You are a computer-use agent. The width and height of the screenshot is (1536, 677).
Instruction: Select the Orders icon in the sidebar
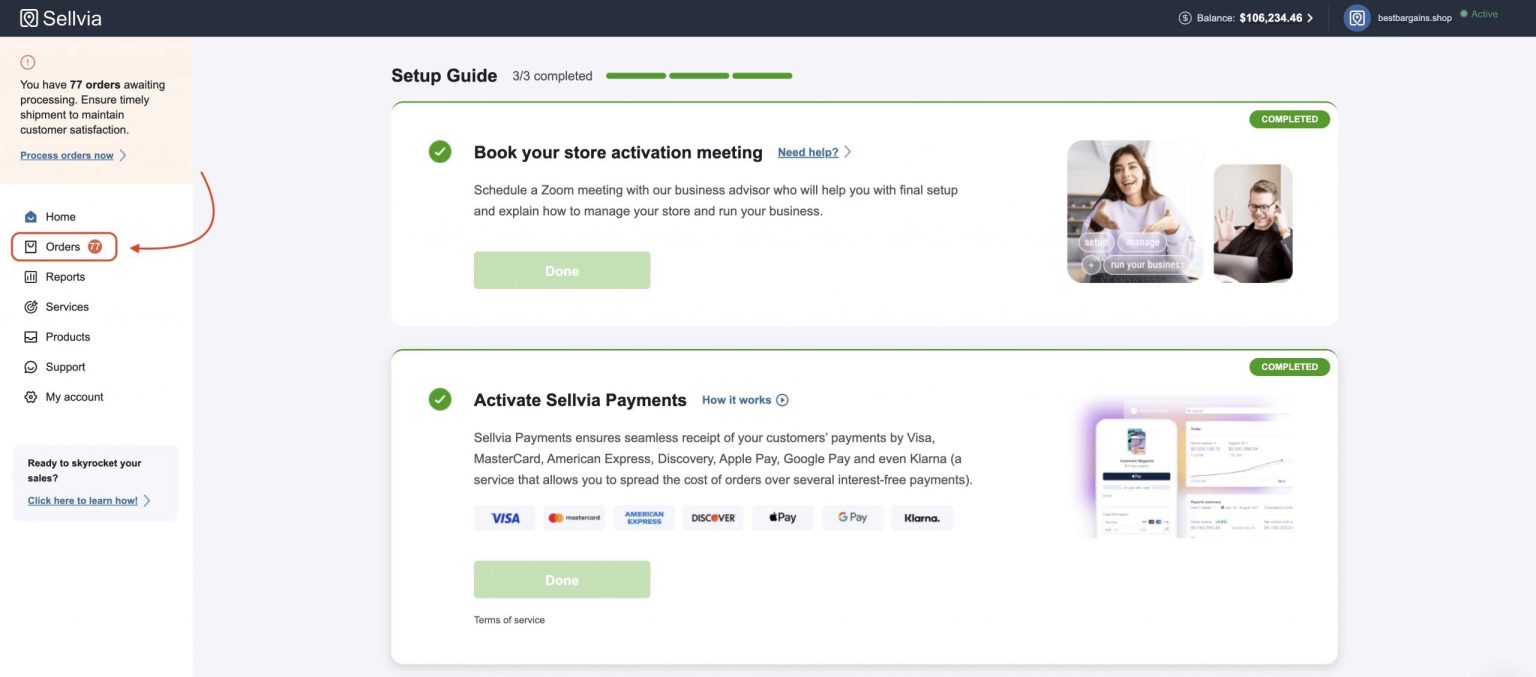(30, 246)
